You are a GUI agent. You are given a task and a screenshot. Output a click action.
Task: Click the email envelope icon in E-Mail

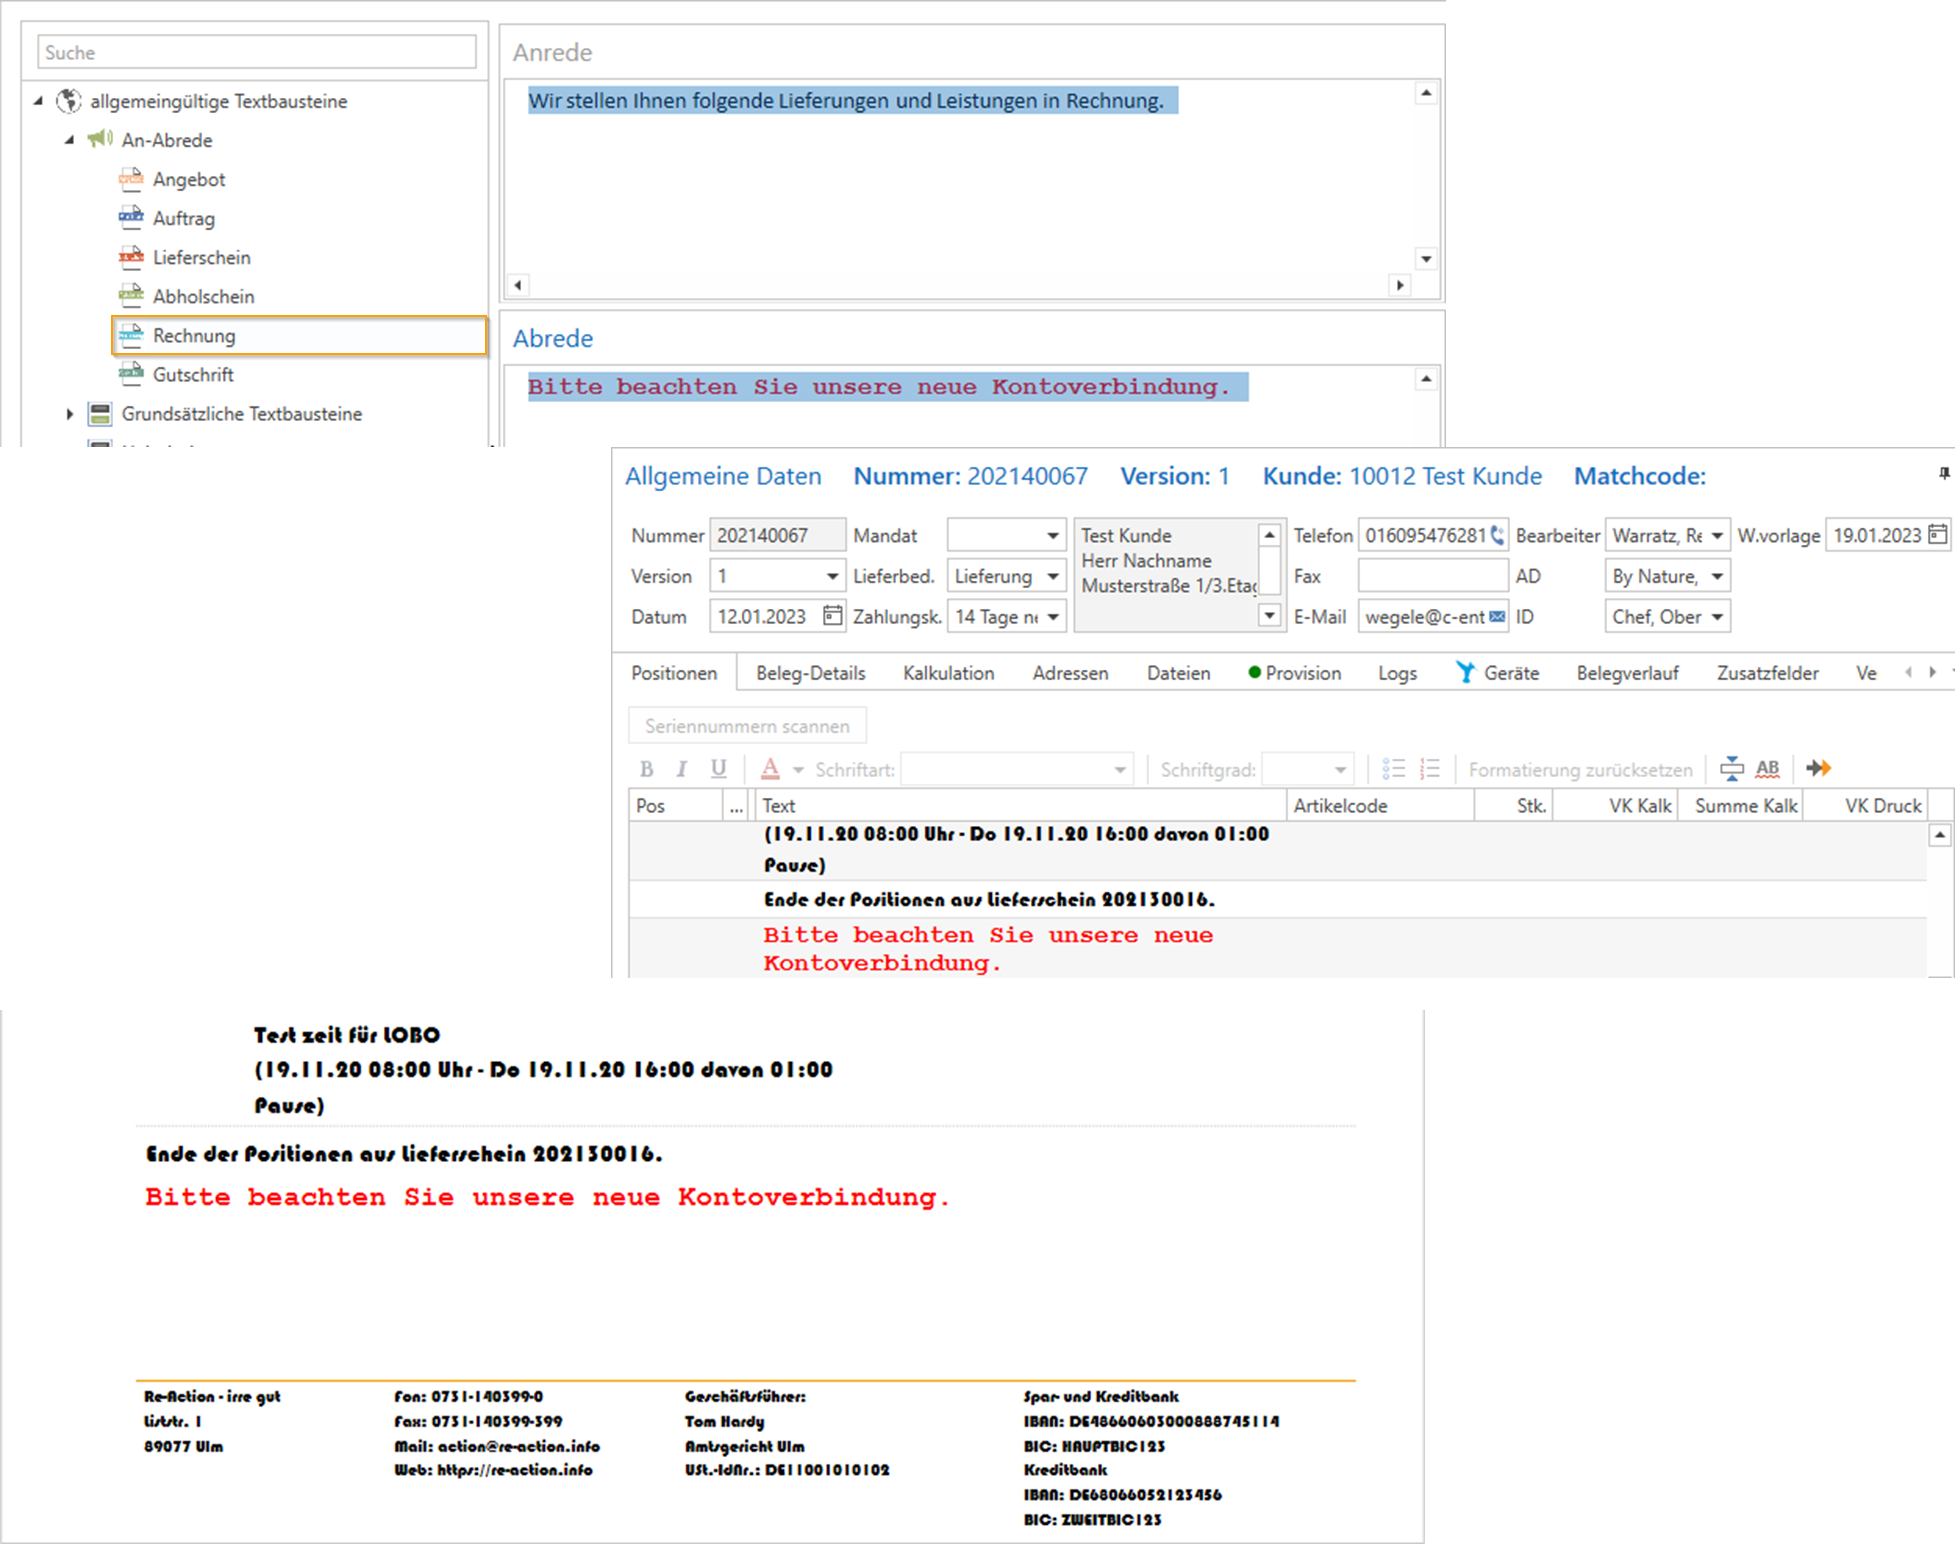click(x=1497, y=617)
